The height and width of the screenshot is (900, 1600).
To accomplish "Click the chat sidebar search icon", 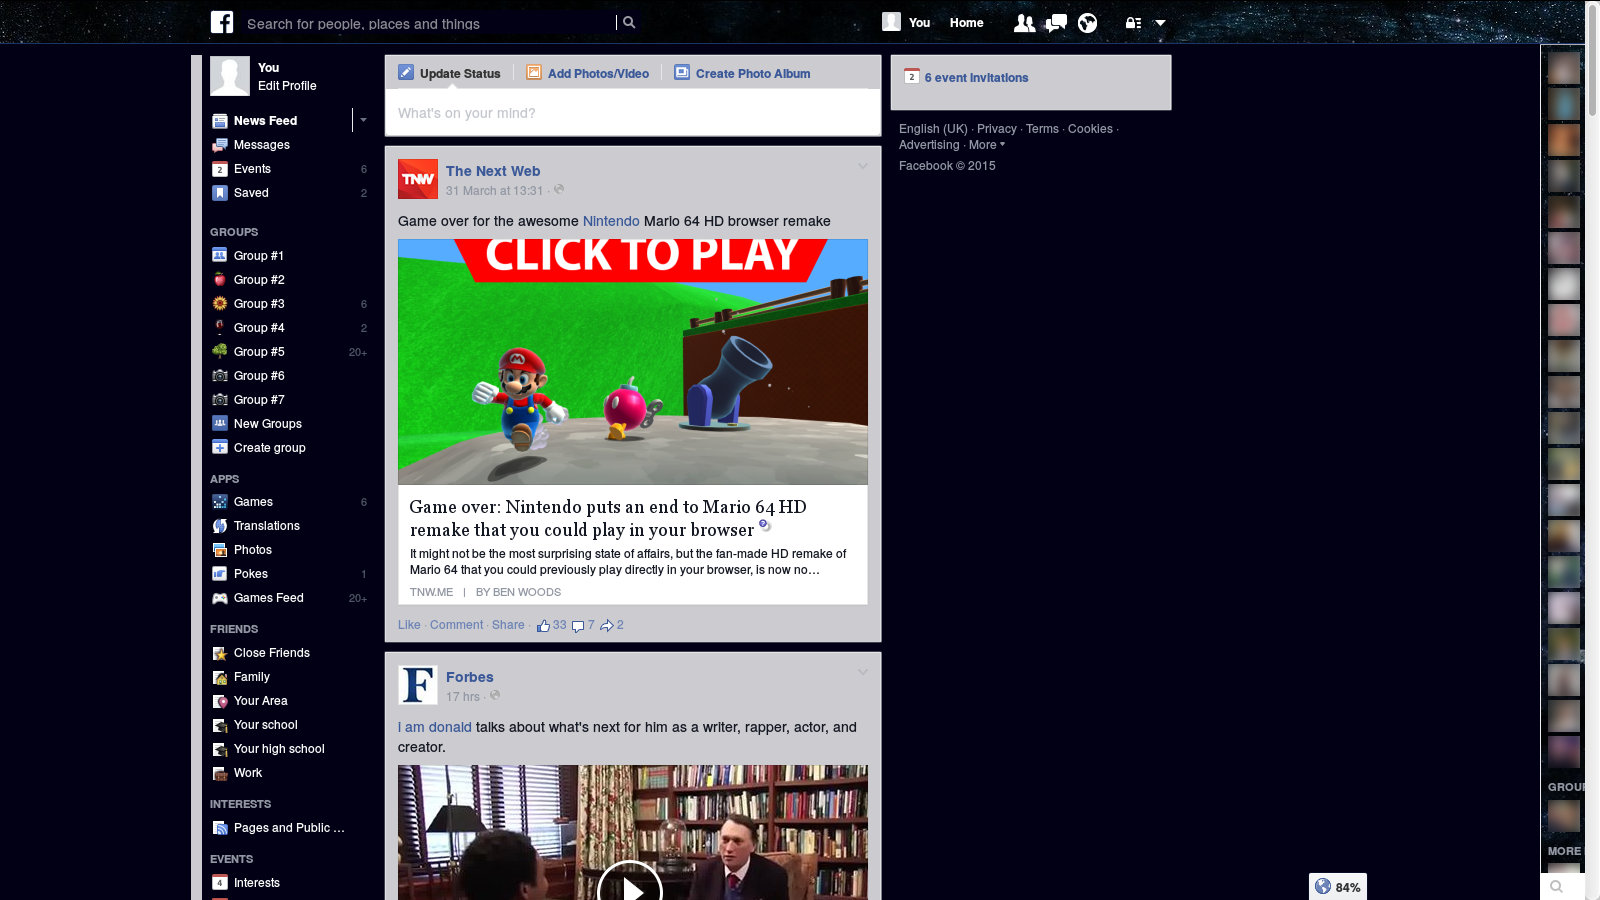I will 1556,886.
